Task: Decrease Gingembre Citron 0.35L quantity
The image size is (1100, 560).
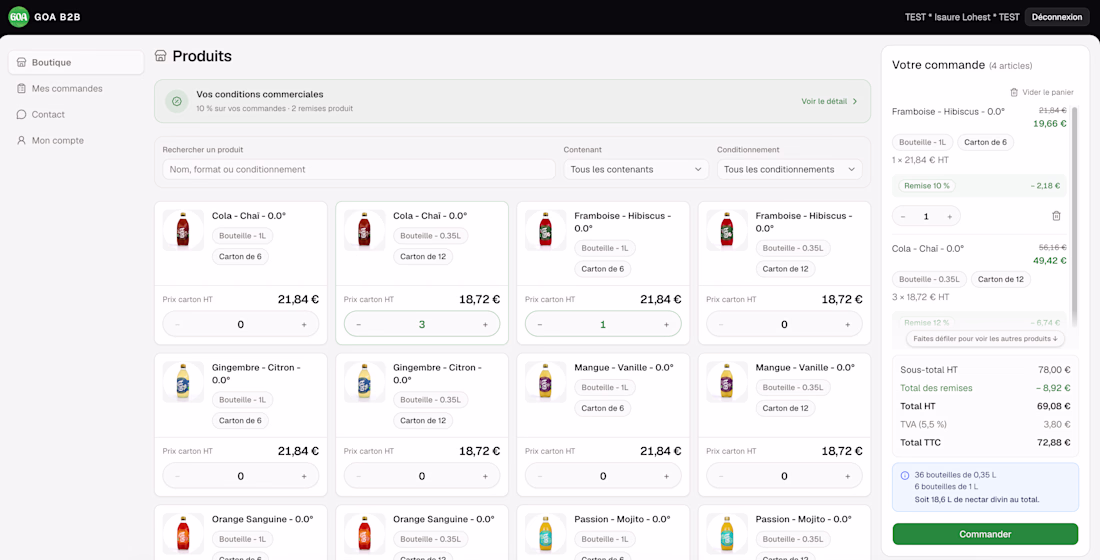Action: pyautogui.click(x=358, y=476)
